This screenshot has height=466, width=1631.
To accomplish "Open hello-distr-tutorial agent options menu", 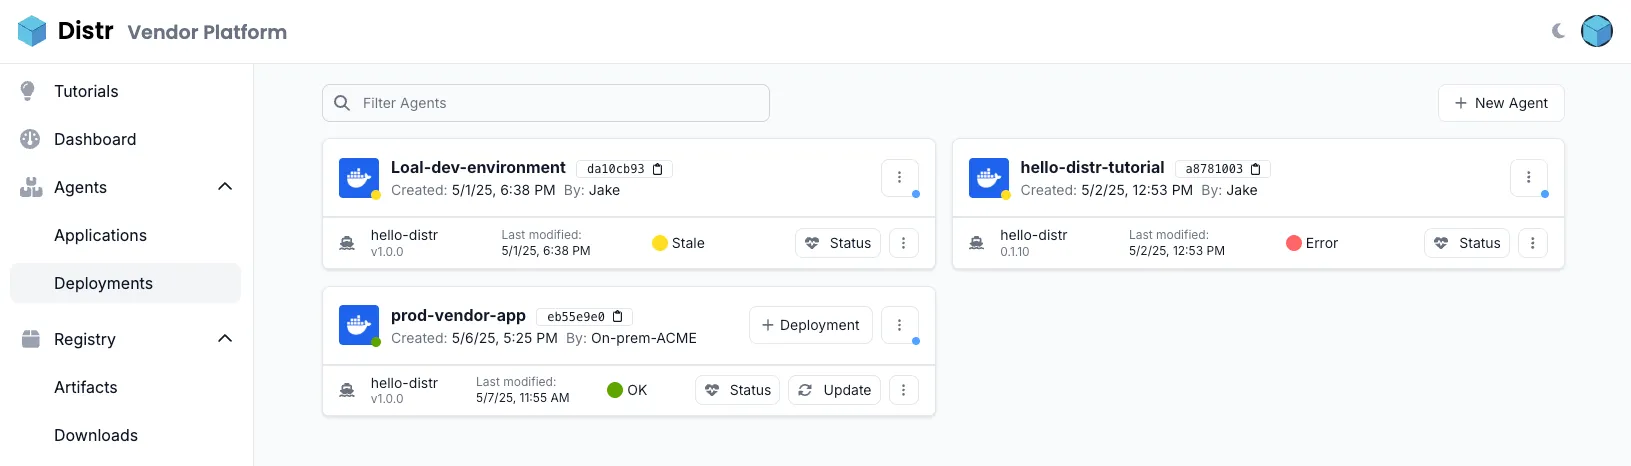I will [1529, 177].
